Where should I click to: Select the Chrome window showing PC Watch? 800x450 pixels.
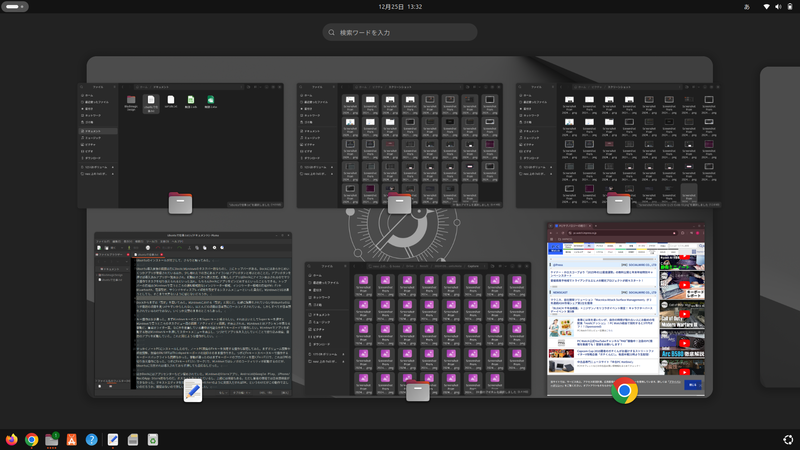point(626,309)
